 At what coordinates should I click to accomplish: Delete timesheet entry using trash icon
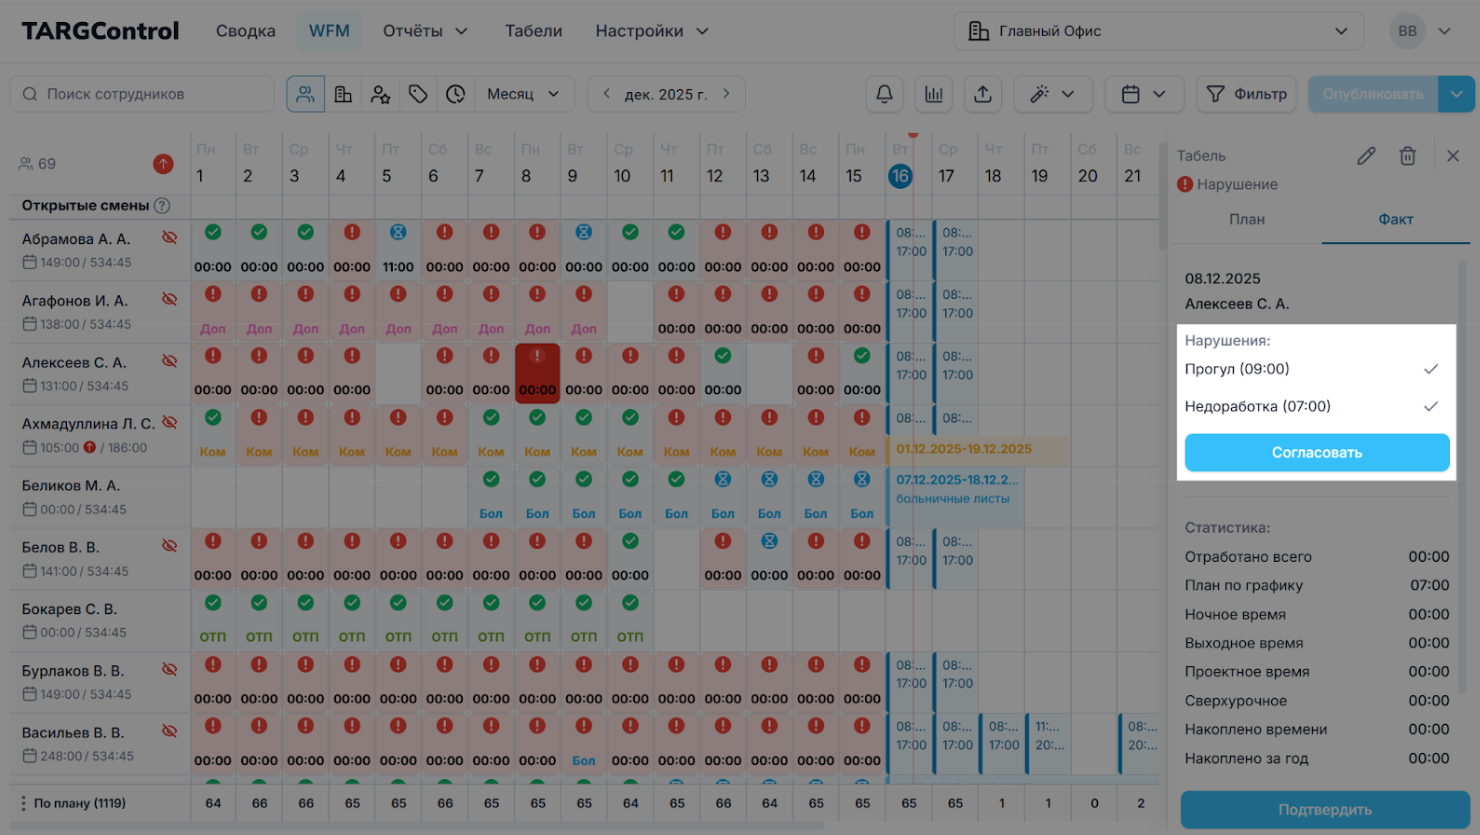[1407, 156]
